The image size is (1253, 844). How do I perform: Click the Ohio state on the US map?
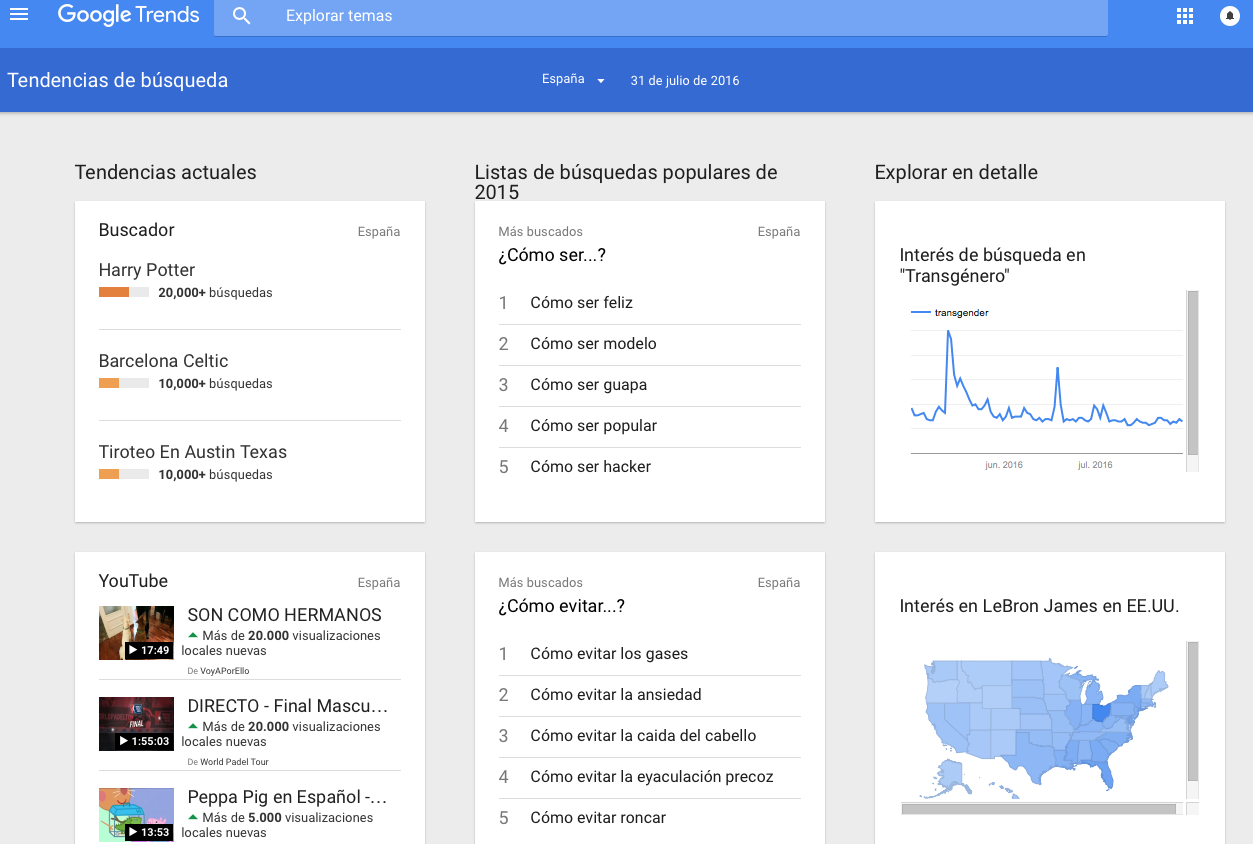tap(1101, 713)
